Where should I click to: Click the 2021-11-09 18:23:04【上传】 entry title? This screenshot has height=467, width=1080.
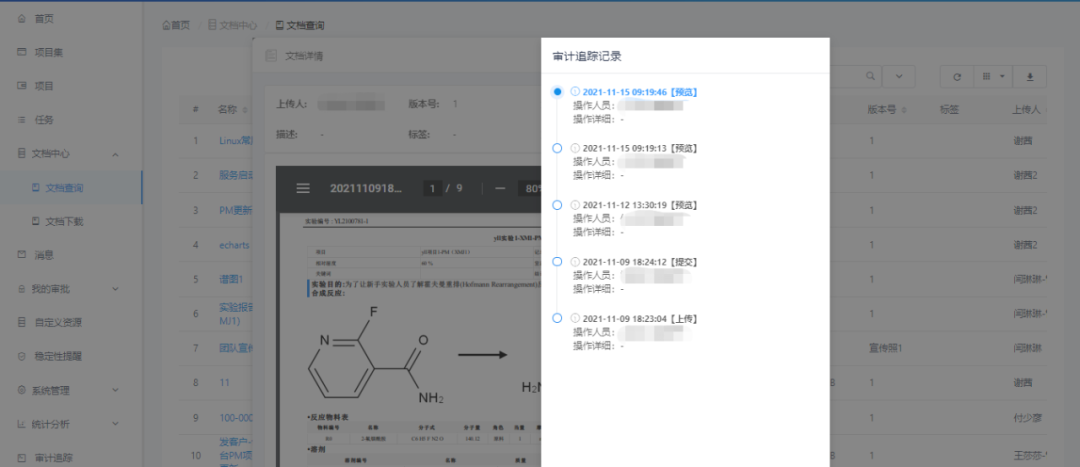[641, 319]
